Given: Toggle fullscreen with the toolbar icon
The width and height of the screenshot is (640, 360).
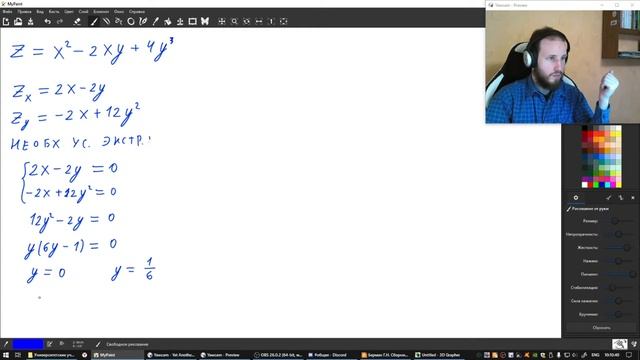Looking at the screenshot, I should (x=284, y=21).
